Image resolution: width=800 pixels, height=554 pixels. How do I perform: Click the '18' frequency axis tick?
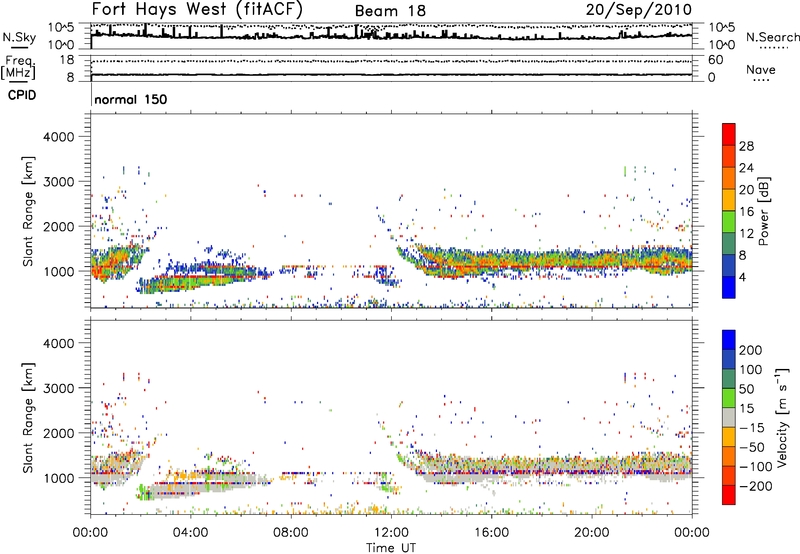pyautogui.click(x=67, y=60)
